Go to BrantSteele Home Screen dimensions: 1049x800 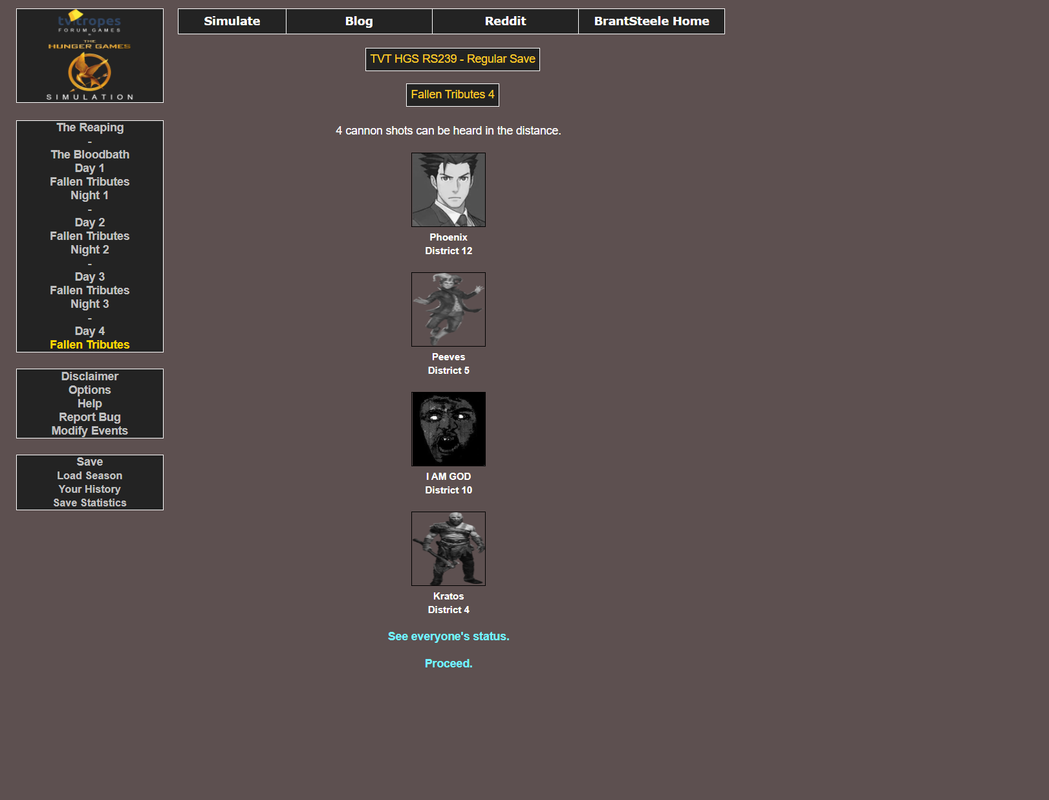click(x=652, y=21)
